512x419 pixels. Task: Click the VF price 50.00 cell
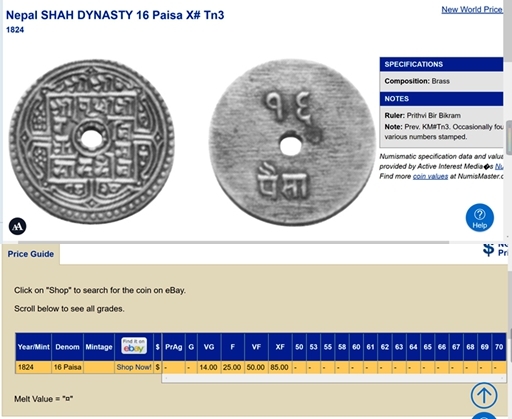pyautogui.click(x=256, y=367)
